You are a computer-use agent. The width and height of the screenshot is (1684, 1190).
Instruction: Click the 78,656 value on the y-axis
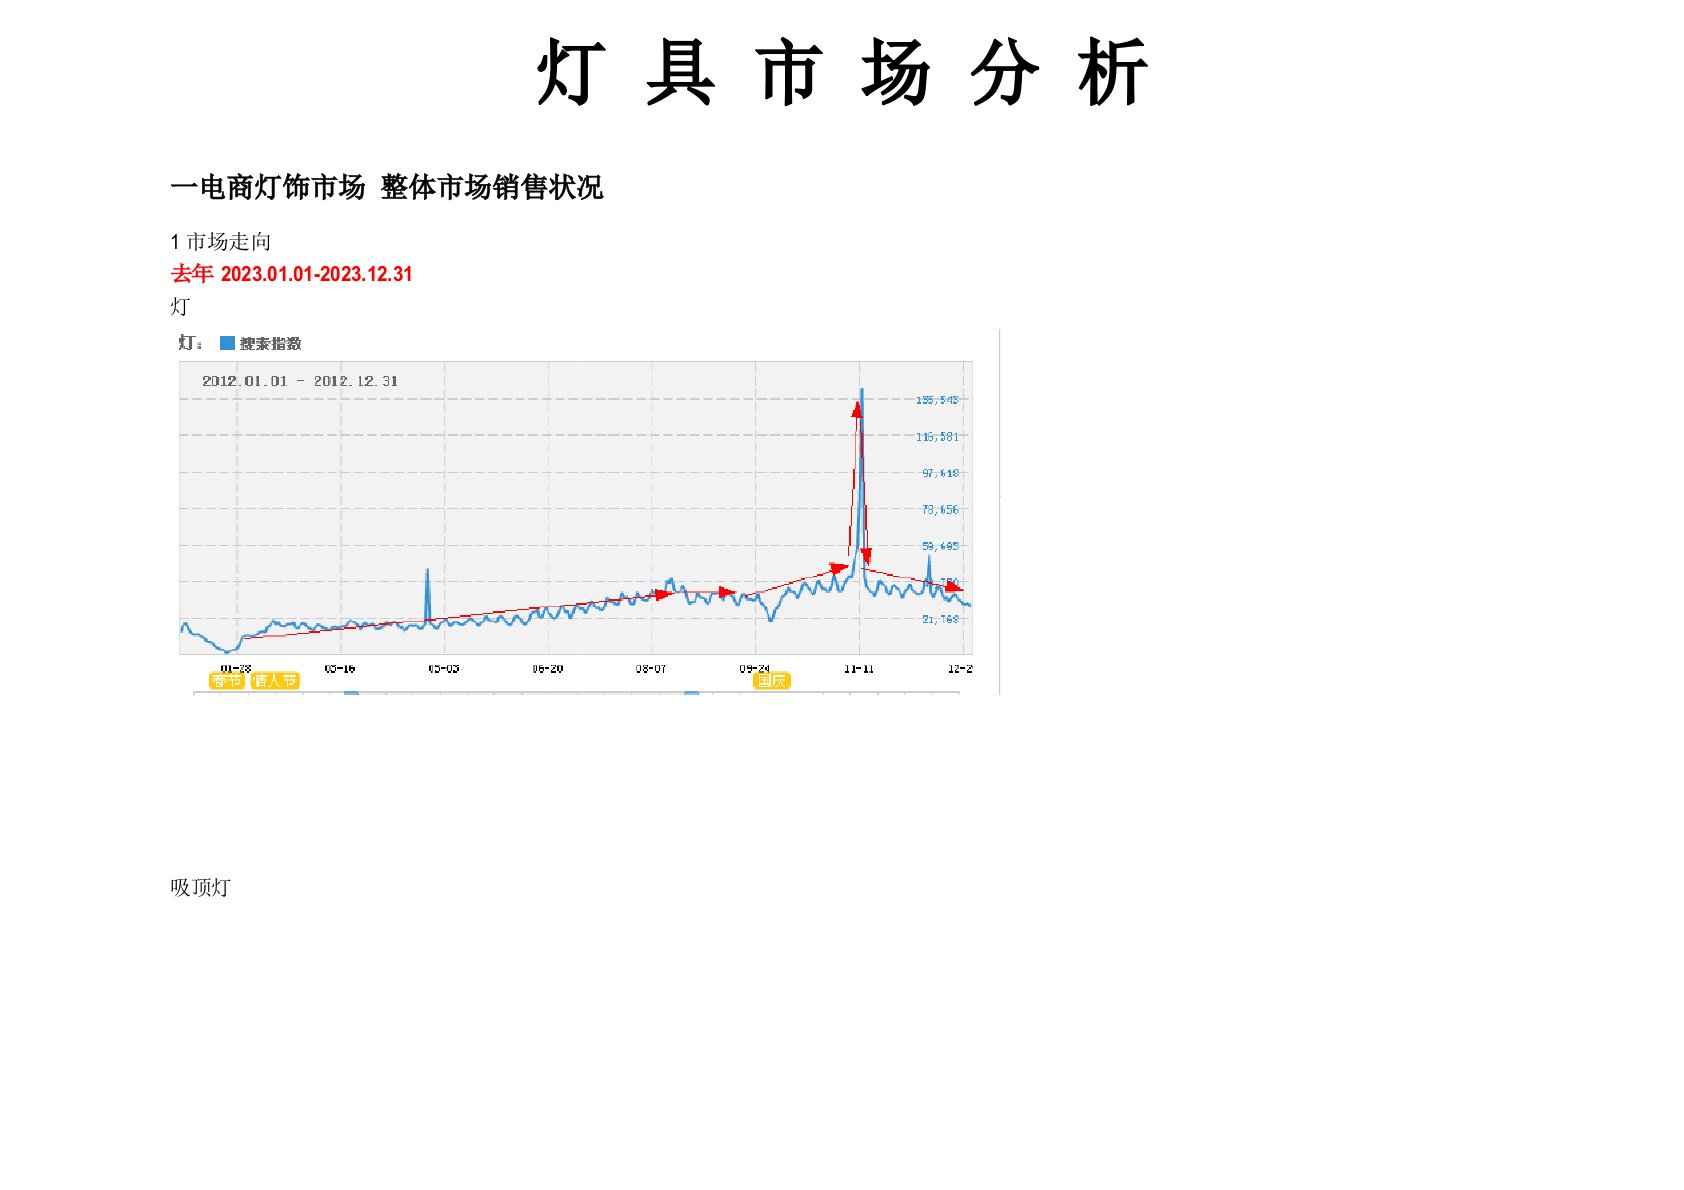(940, 509)
